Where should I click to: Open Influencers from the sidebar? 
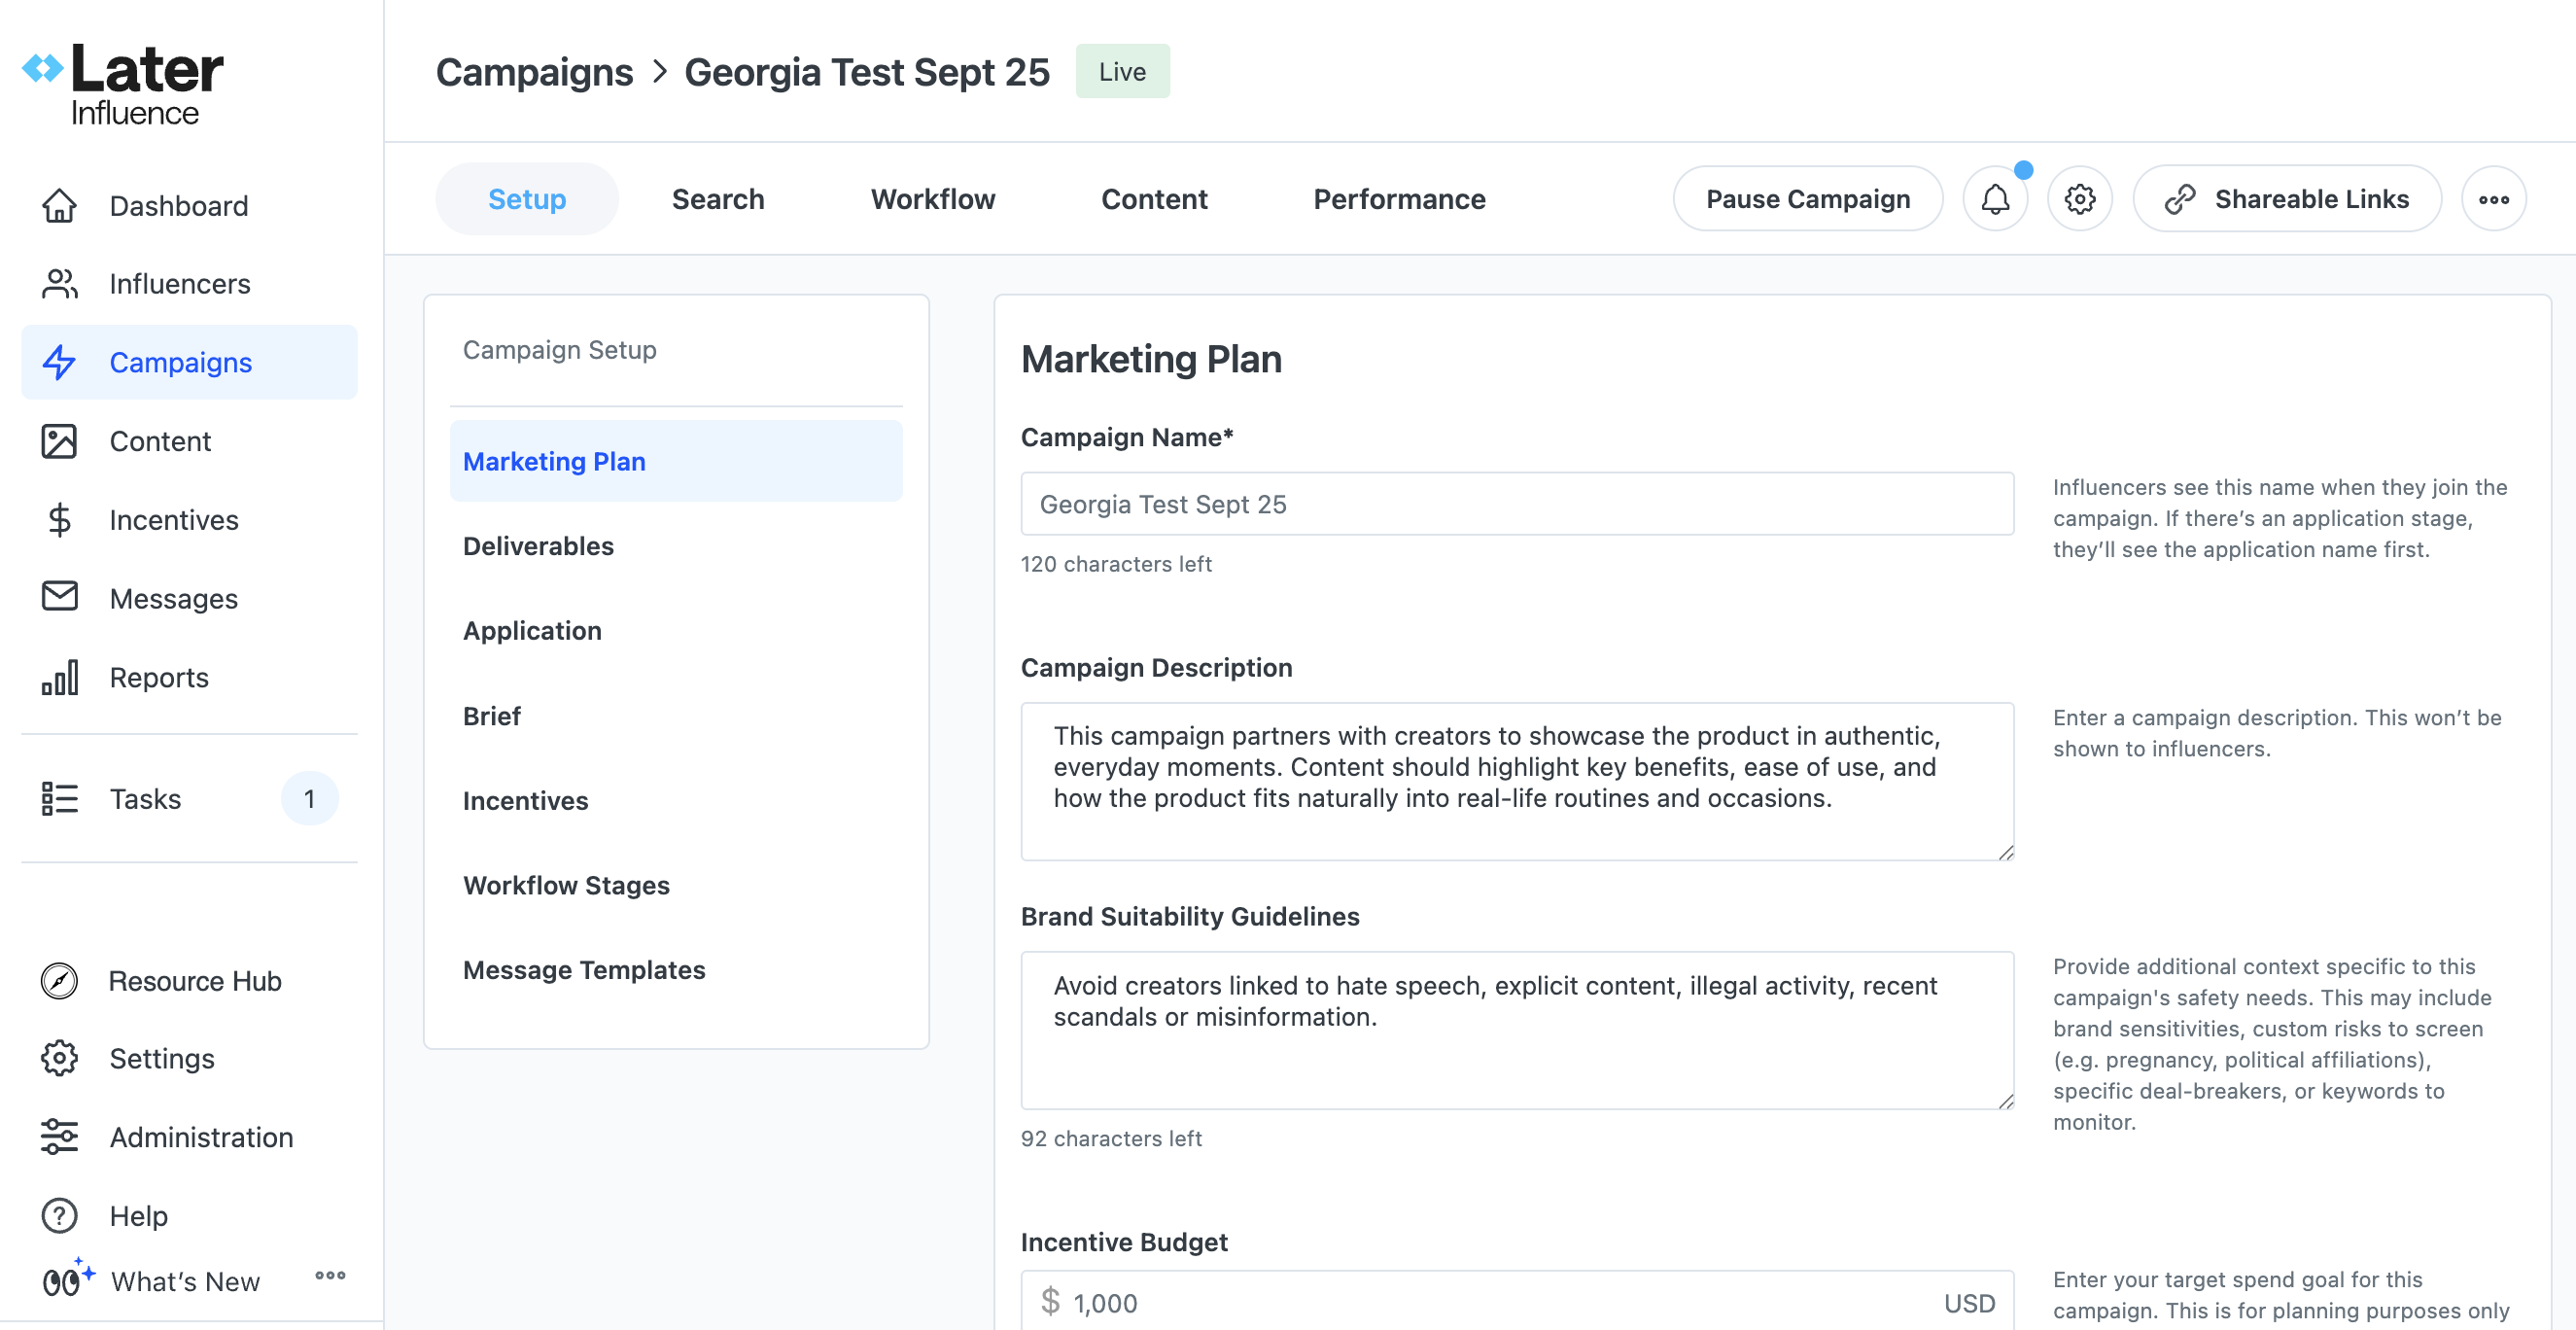coord(179,284)
